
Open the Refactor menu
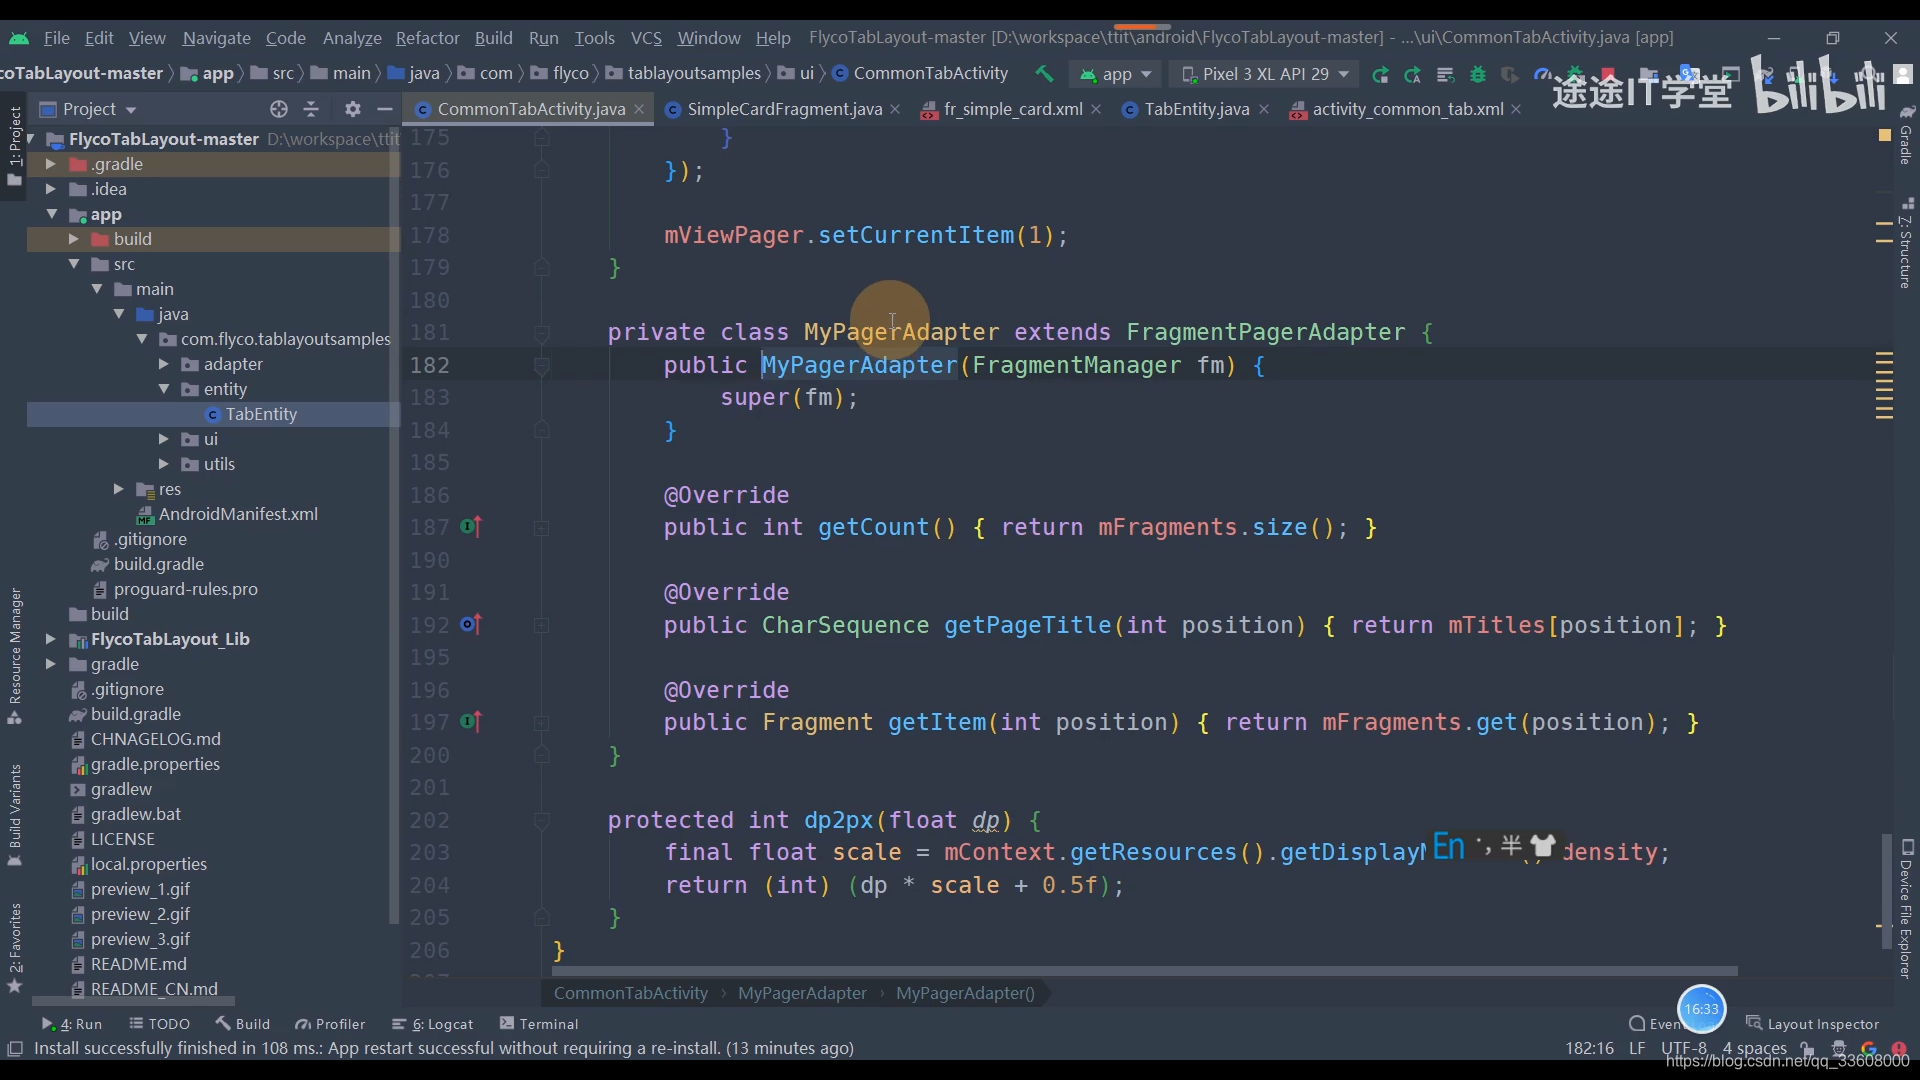click(427, 38)
